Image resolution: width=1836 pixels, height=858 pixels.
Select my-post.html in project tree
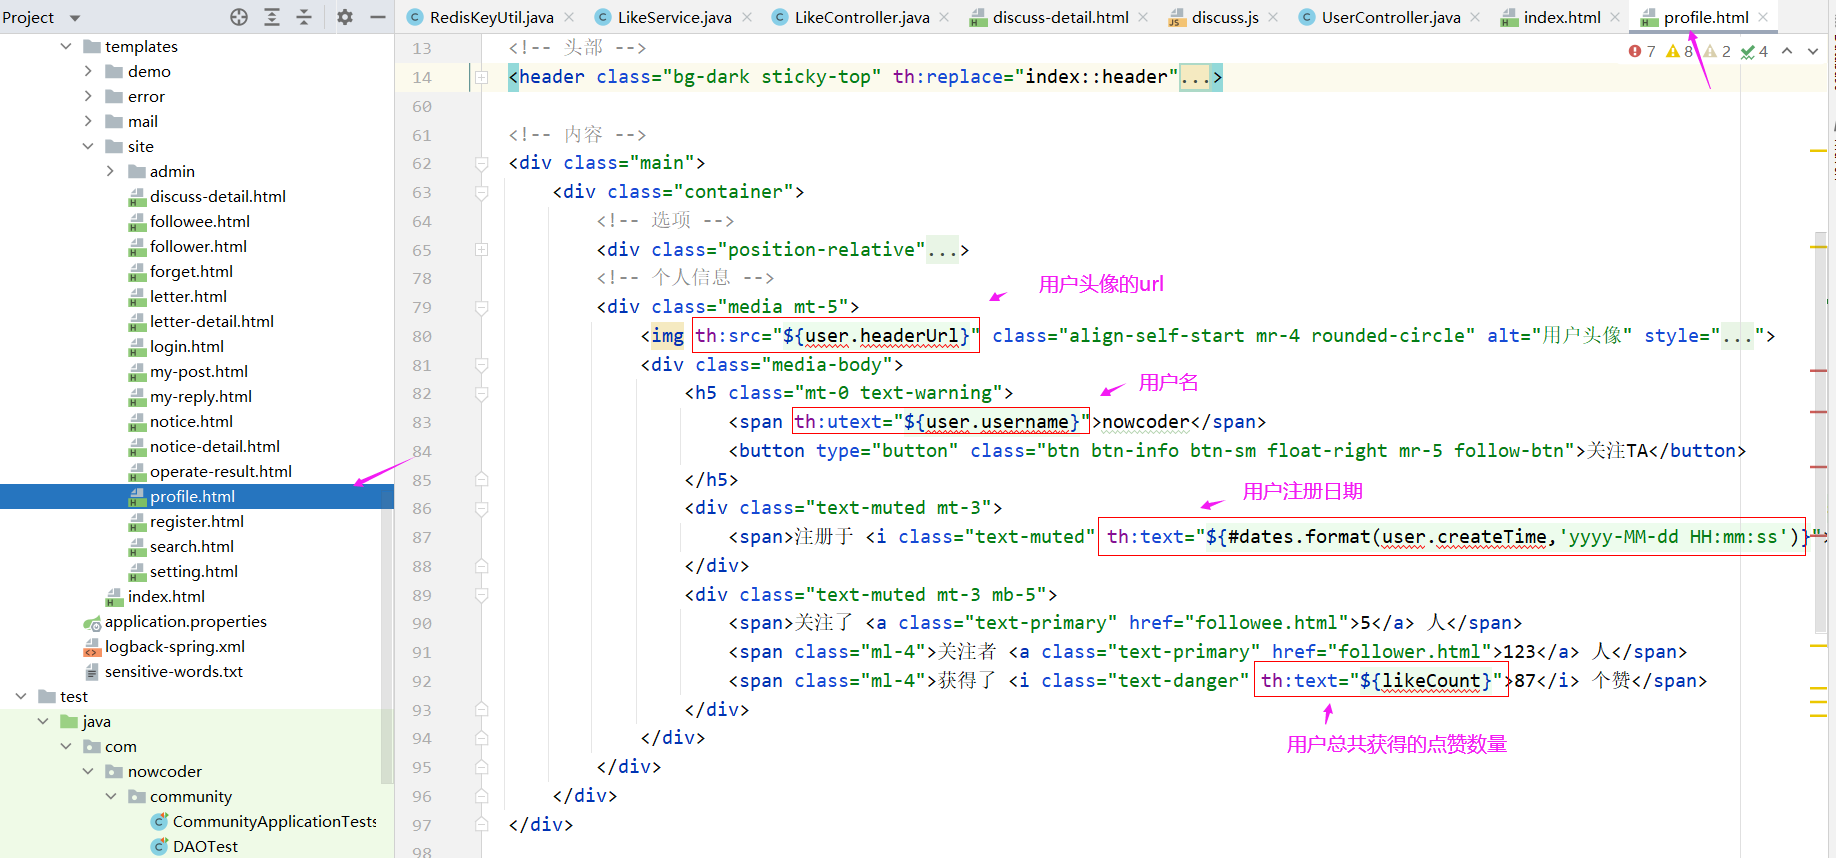click(x=198, y=371)
